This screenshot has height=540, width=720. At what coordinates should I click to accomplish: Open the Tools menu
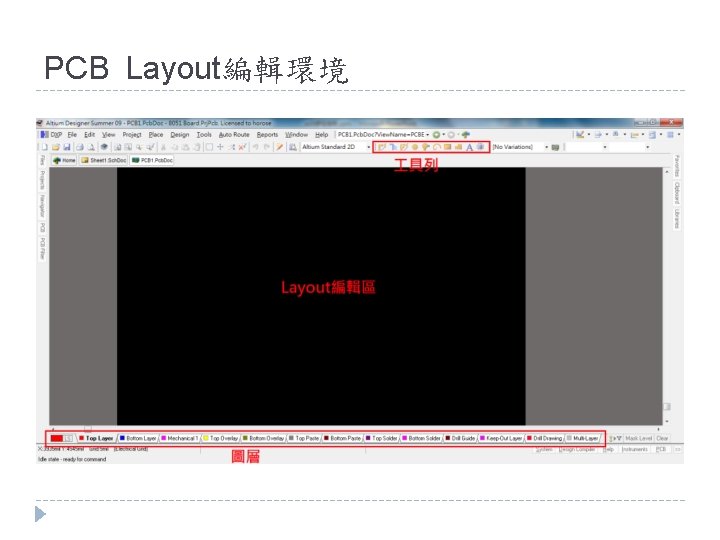point(204,135)
